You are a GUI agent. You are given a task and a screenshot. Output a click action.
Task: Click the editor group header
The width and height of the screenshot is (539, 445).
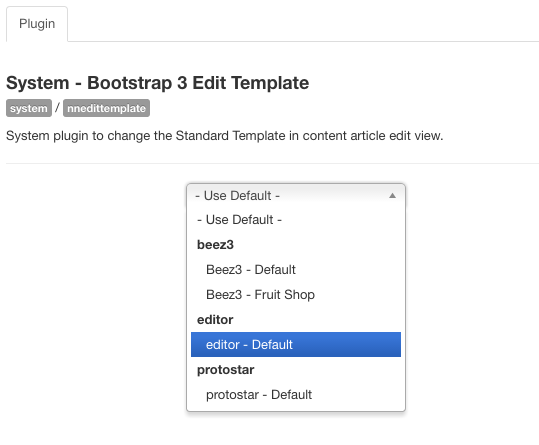coord(215,320)
